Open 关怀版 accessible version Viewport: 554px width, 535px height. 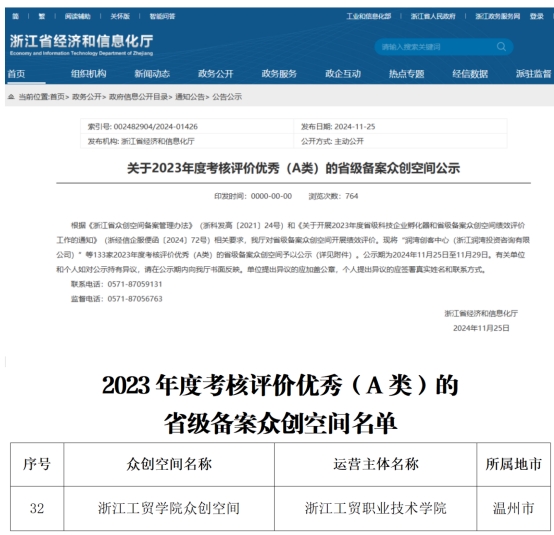[120, 16]
